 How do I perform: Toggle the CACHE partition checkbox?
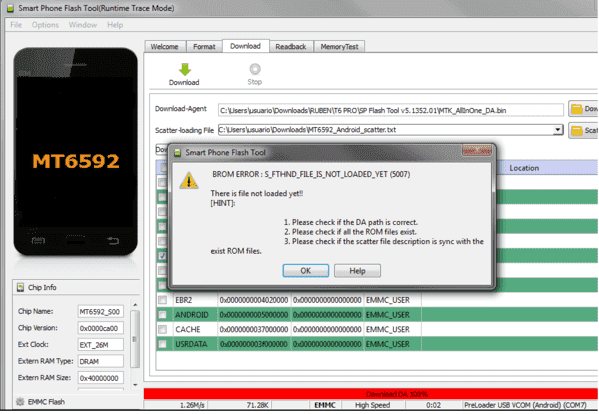click(162, 329)
